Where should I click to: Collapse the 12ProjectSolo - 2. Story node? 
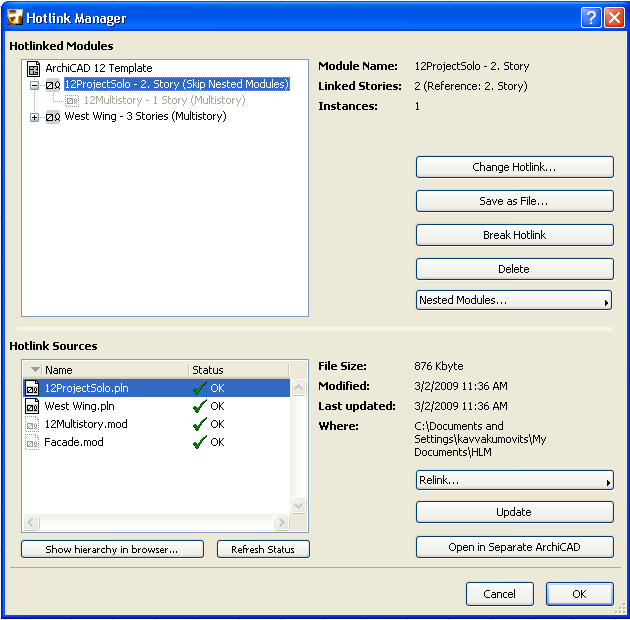point(35,85)
